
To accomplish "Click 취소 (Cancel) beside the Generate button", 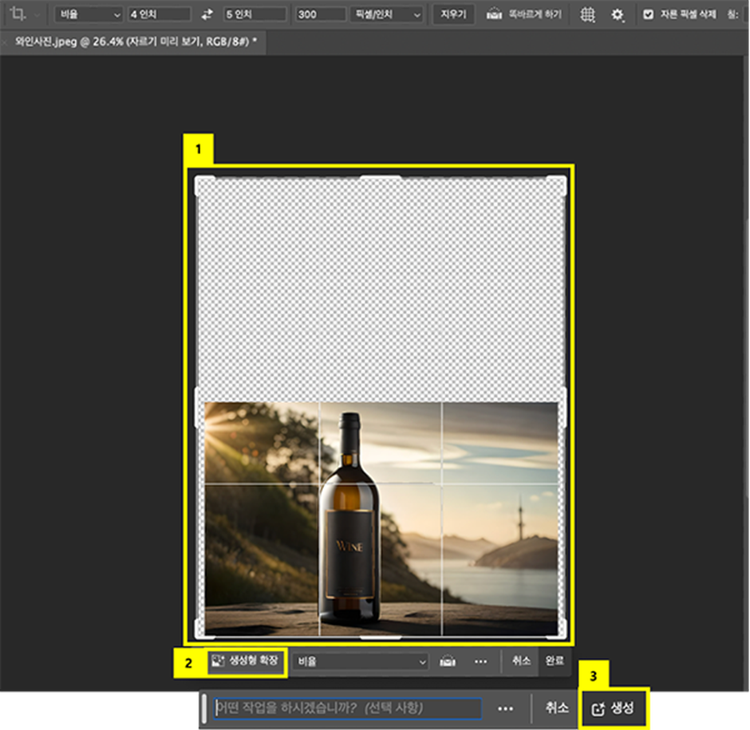I will (x=557, y=708).
